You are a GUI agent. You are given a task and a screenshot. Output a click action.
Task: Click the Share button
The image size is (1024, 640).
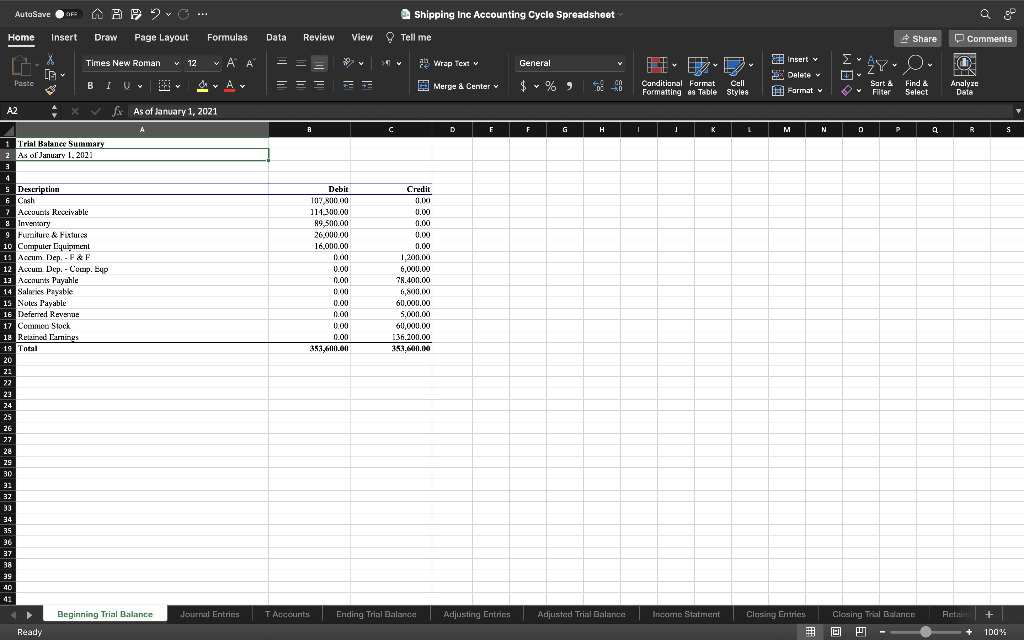click(x=918, y=39)
